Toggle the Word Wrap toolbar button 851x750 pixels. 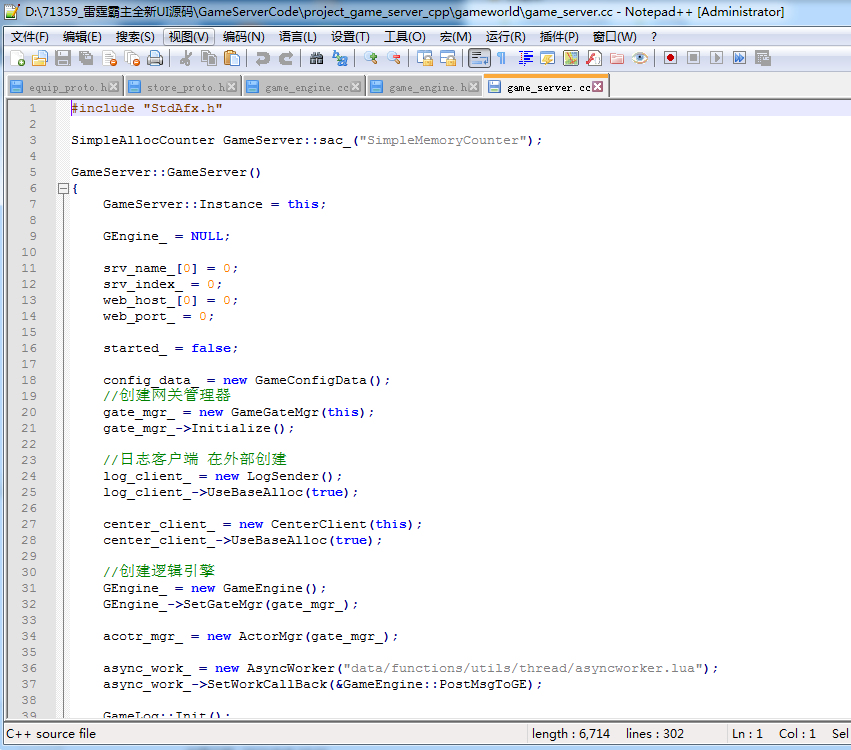[479, 59]
